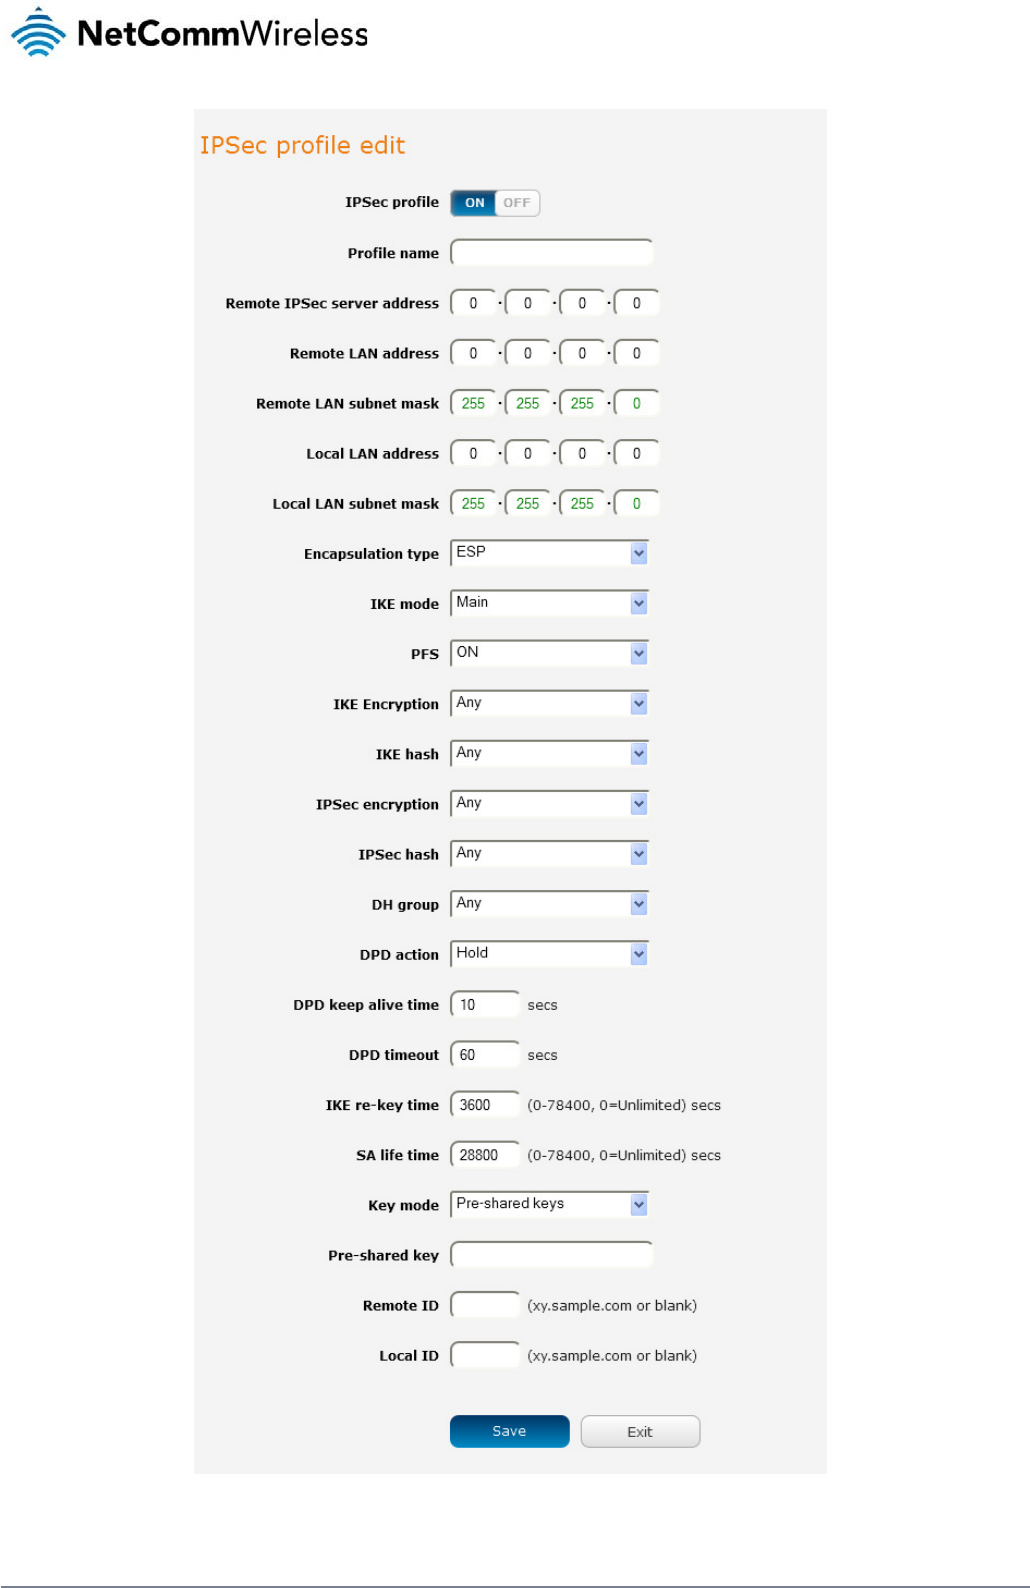
Task: Expand the IKE Encryption dropdown
Action: (549, 703)
